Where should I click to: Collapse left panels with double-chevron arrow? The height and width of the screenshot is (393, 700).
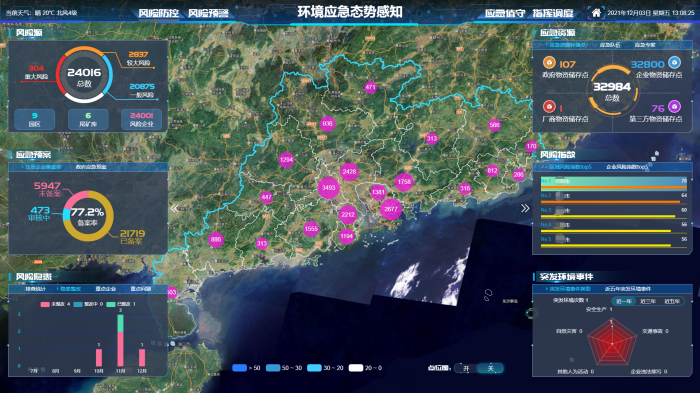coord(174,208)
